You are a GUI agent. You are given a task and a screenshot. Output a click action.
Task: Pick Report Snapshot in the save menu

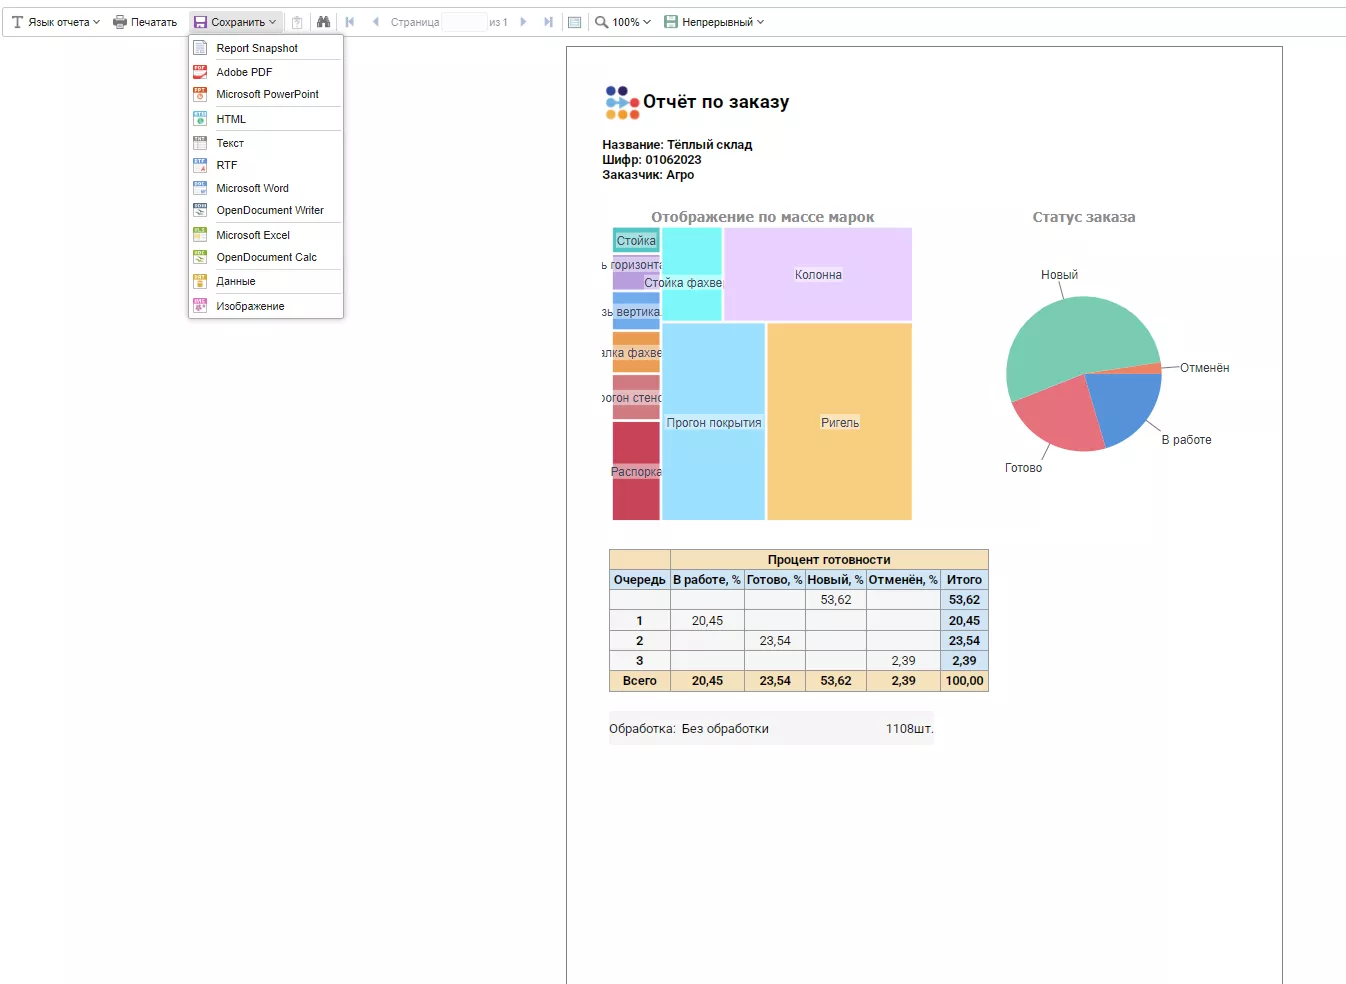257,48
